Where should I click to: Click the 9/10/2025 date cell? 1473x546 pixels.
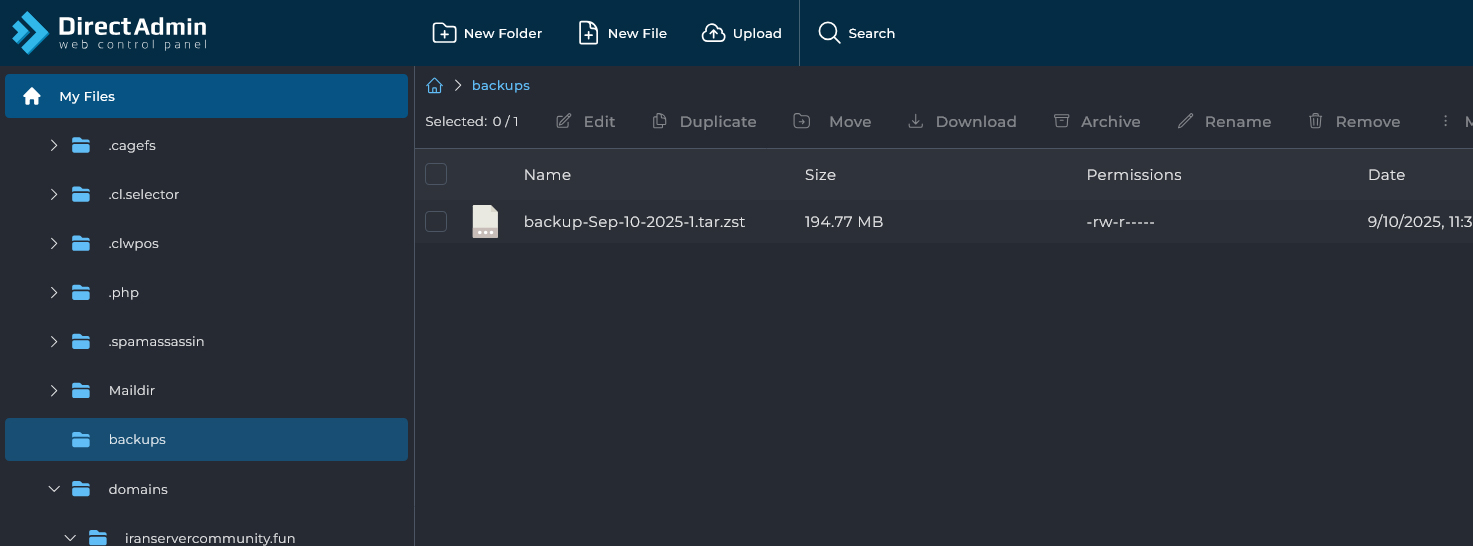[x=1420, y=222]
